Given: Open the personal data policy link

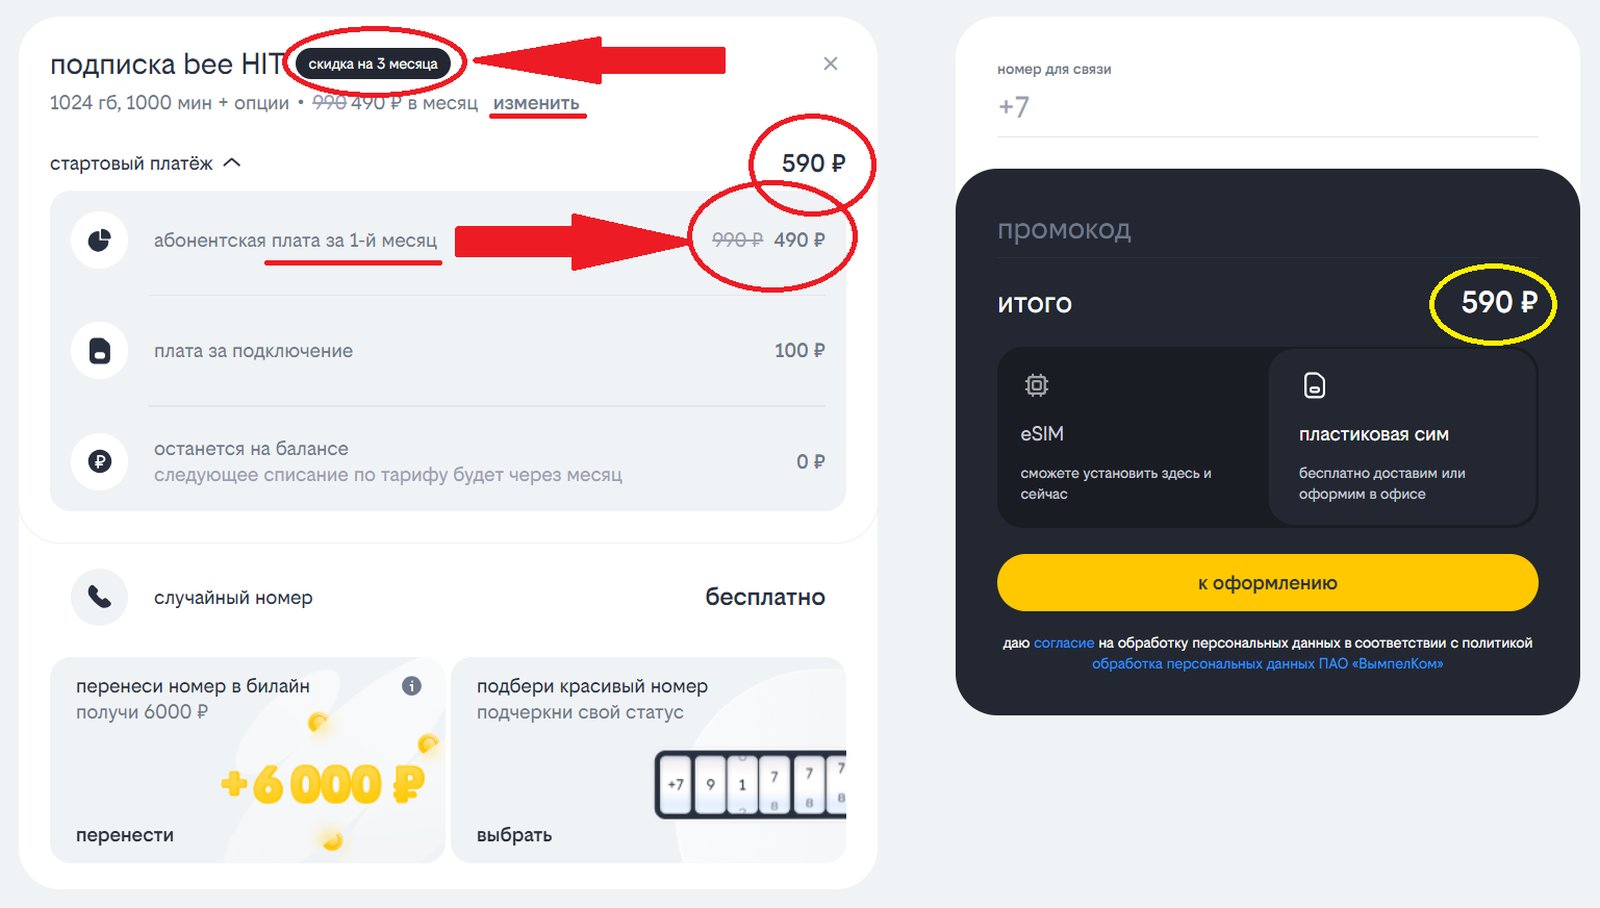Looking at the screenshot, I should point(1267,664).
